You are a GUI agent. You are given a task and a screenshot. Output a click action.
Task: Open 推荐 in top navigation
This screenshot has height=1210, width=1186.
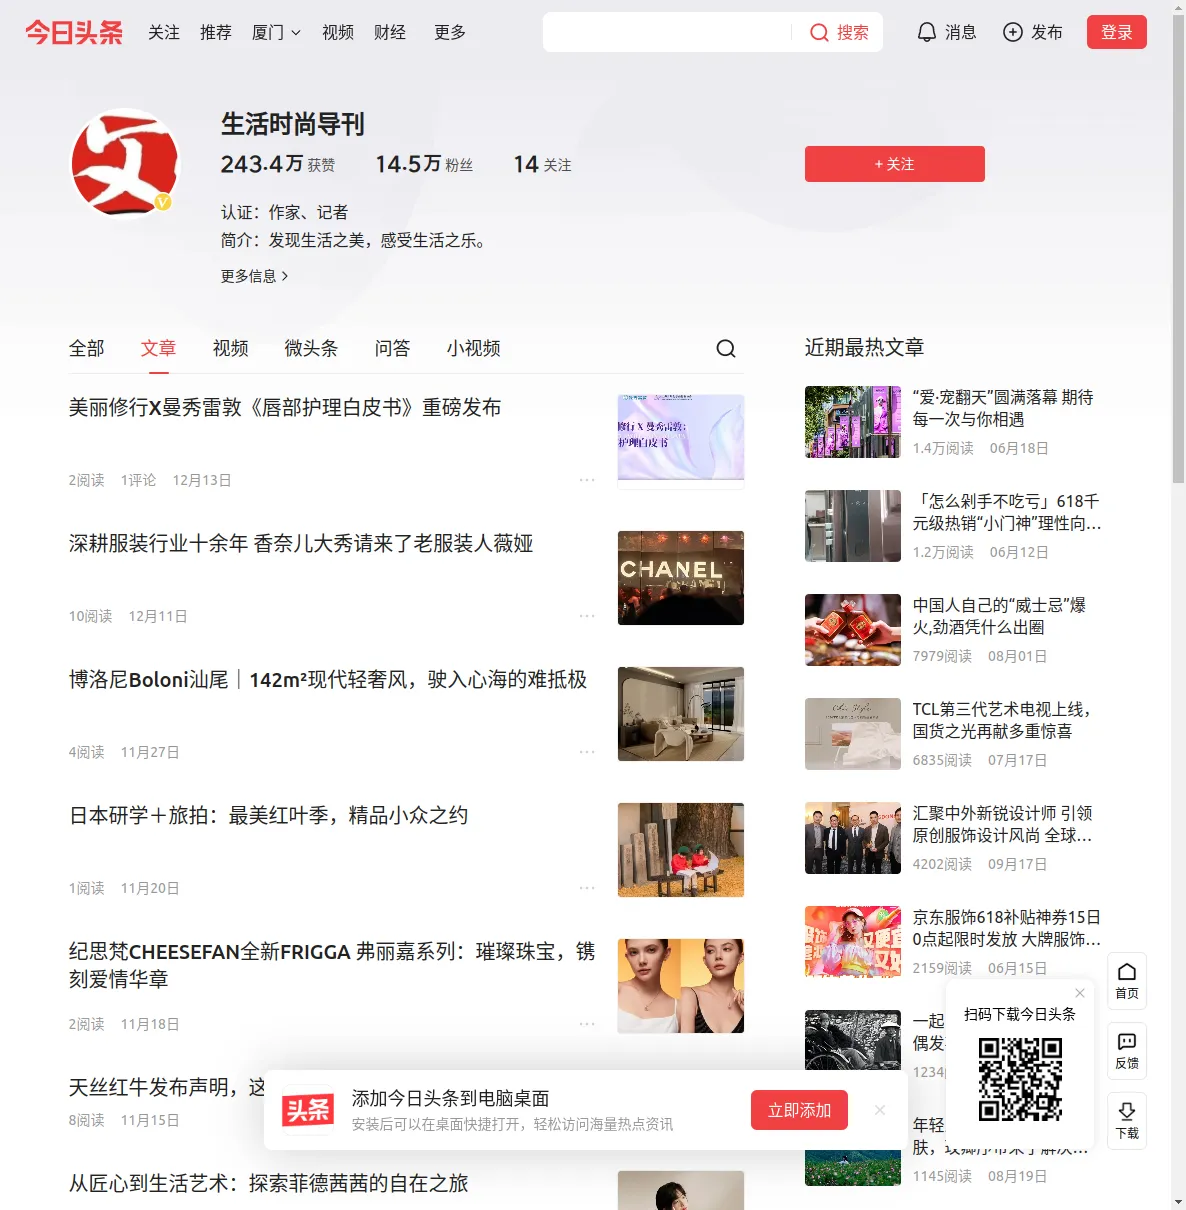click(x=216, y=33)
